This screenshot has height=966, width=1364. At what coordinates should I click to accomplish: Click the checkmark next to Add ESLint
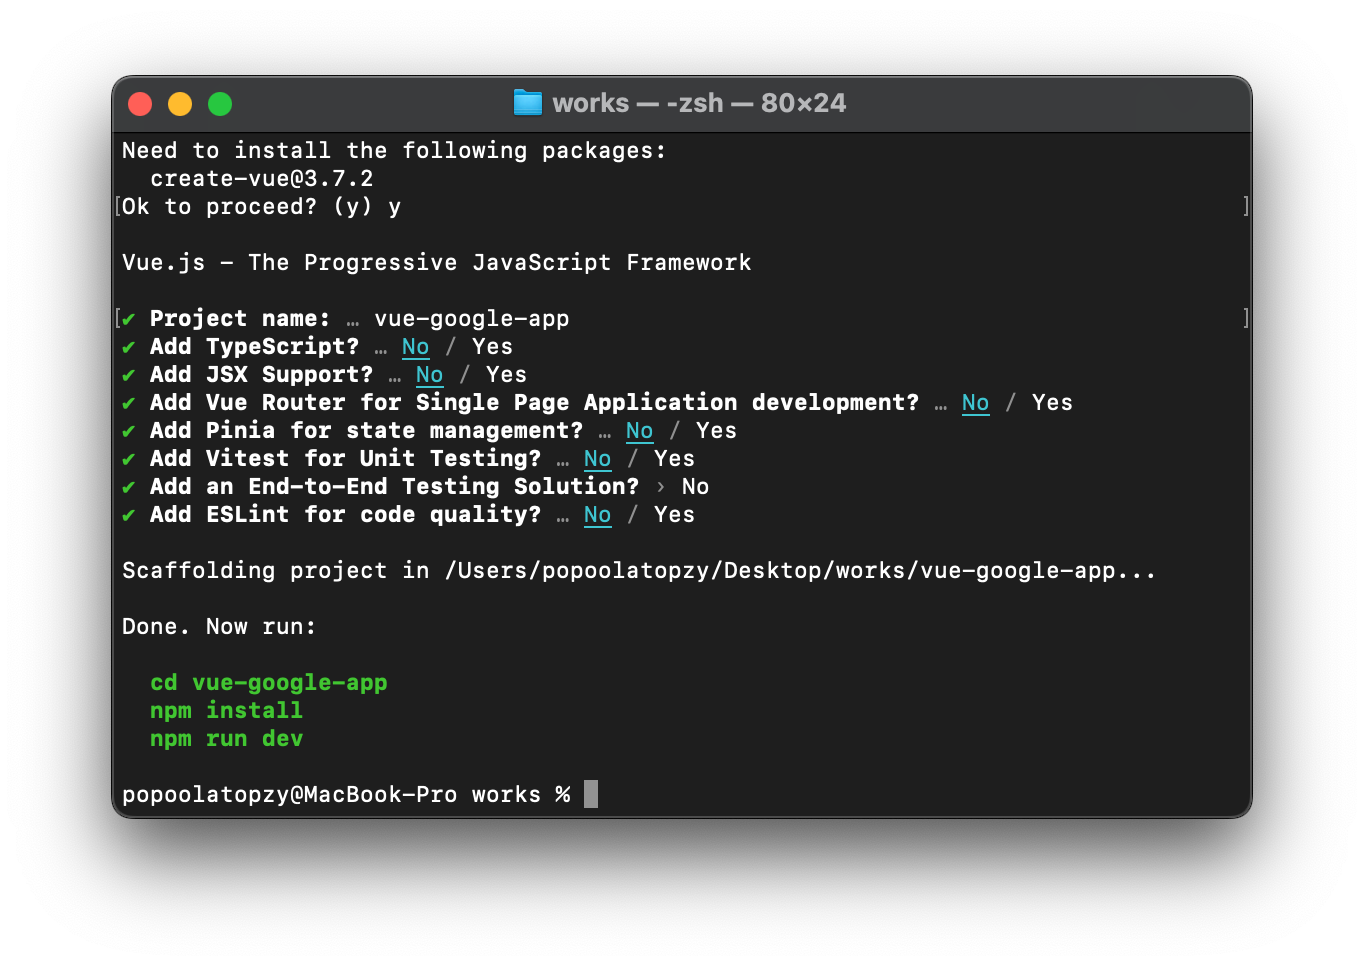pos(129,515)
